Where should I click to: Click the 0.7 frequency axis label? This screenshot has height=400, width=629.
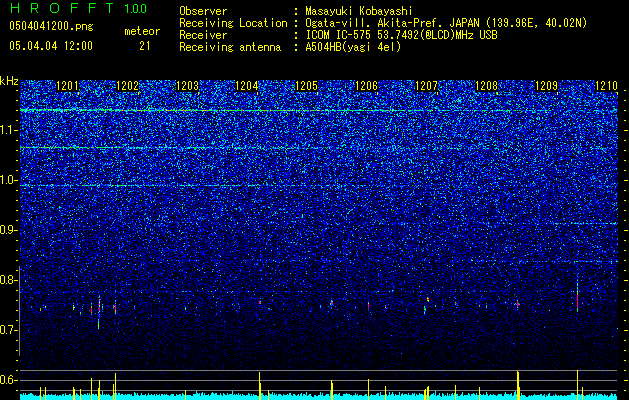click(x=9, y=330)
